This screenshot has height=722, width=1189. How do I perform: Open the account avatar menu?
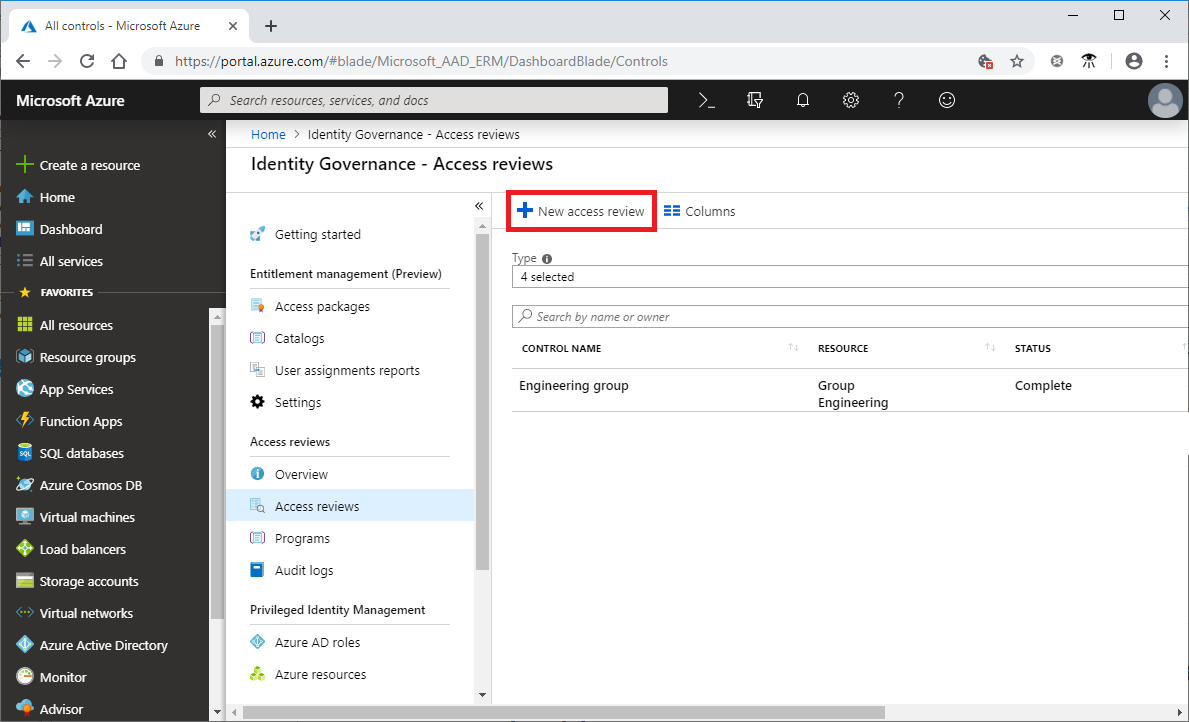pos(1165,100)
